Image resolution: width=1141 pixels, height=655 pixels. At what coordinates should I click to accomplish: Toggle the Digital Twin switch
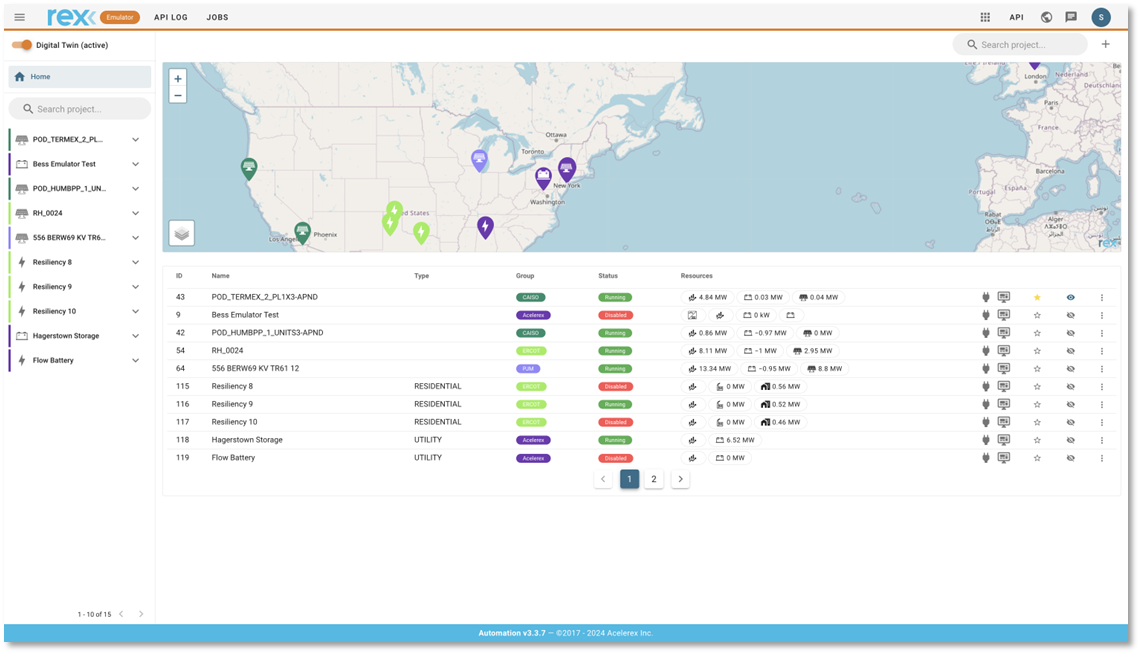[22, 45]
